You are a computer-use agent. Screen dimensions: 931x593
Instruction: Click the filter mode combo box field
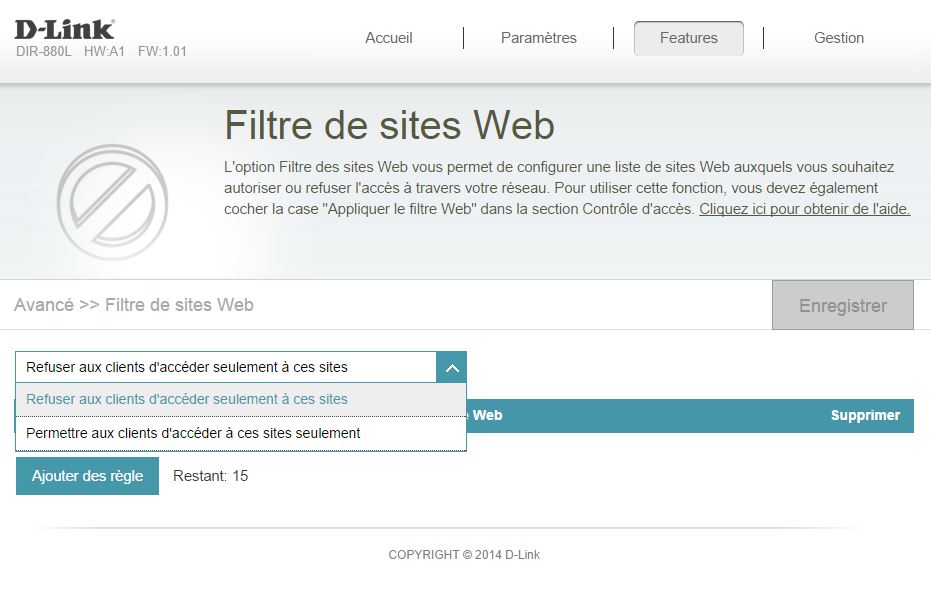226,367
